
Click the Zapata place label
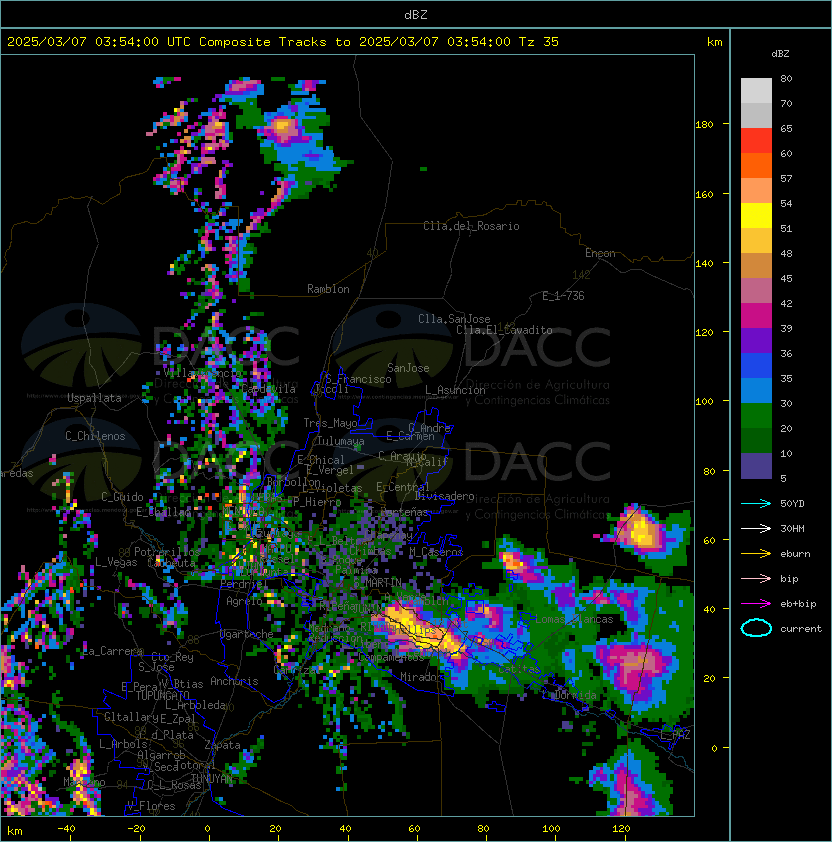click(222, 745)
